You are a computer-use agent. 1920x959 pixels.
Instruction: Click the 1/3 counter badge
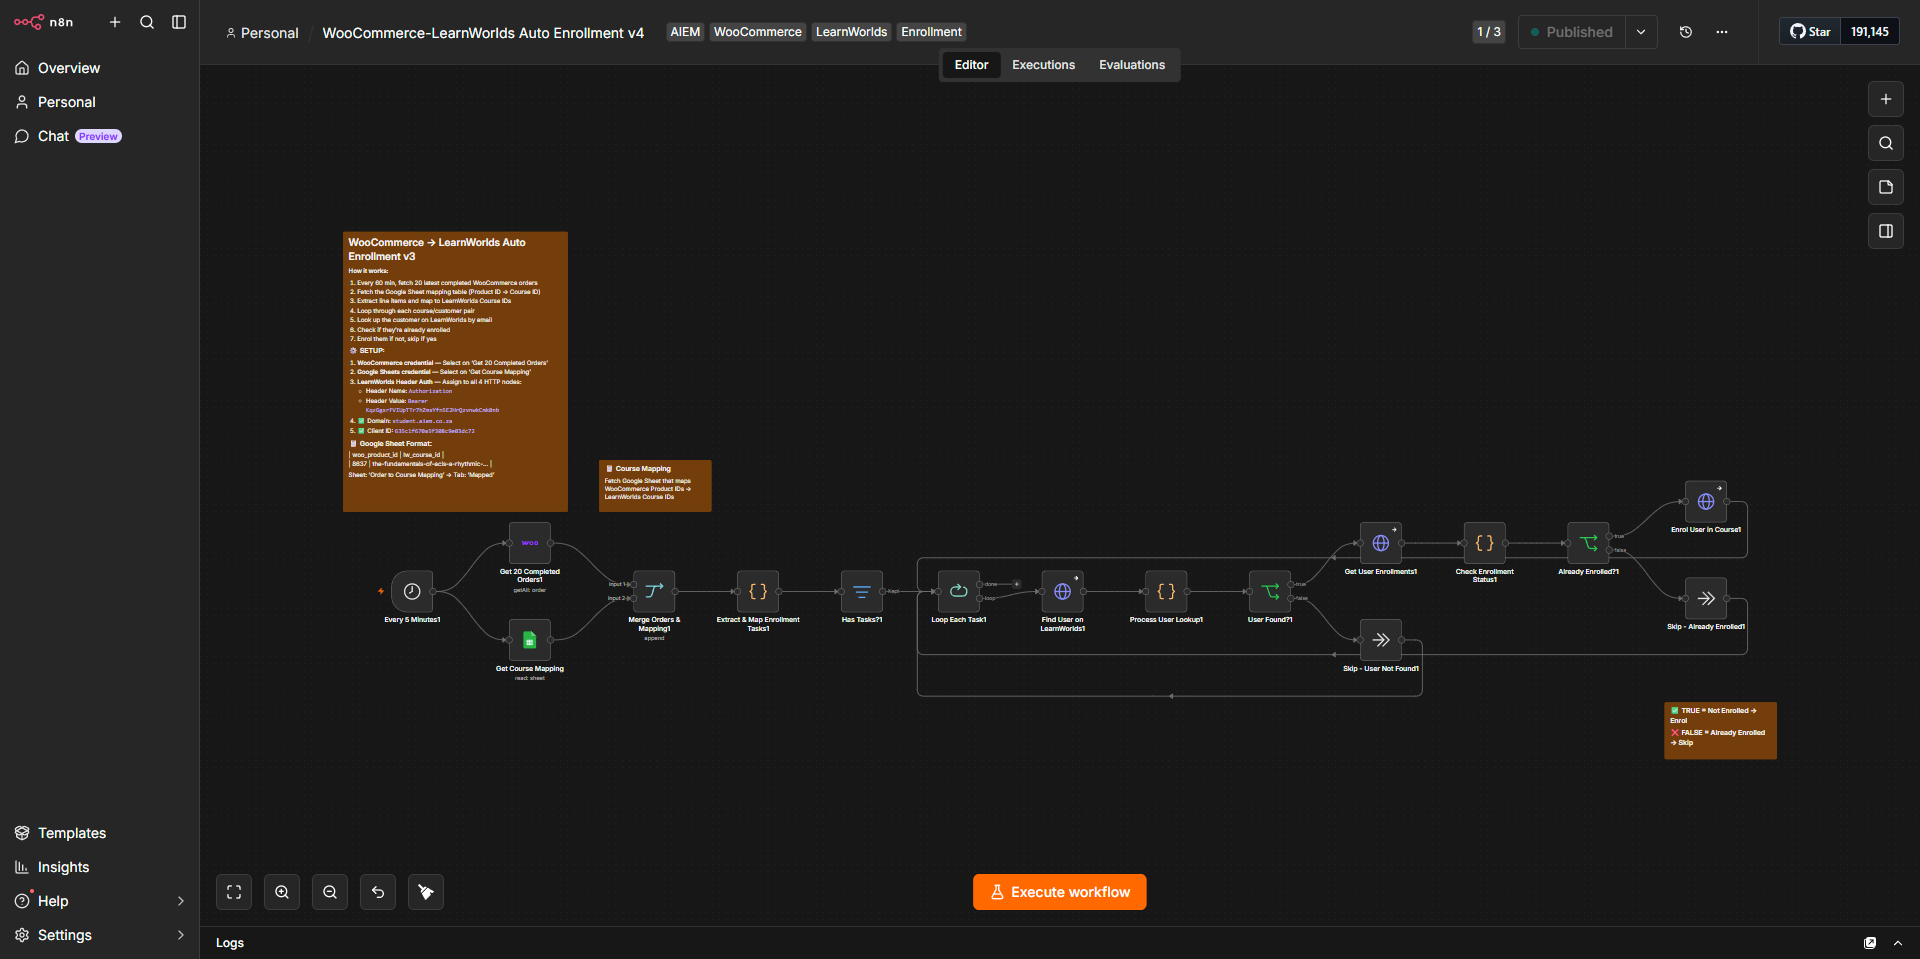pos(1489,32)
